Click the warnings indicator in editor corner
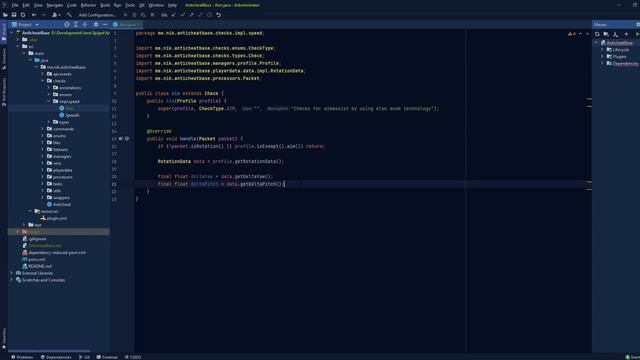The image size is (640, 360). point(572,34)
